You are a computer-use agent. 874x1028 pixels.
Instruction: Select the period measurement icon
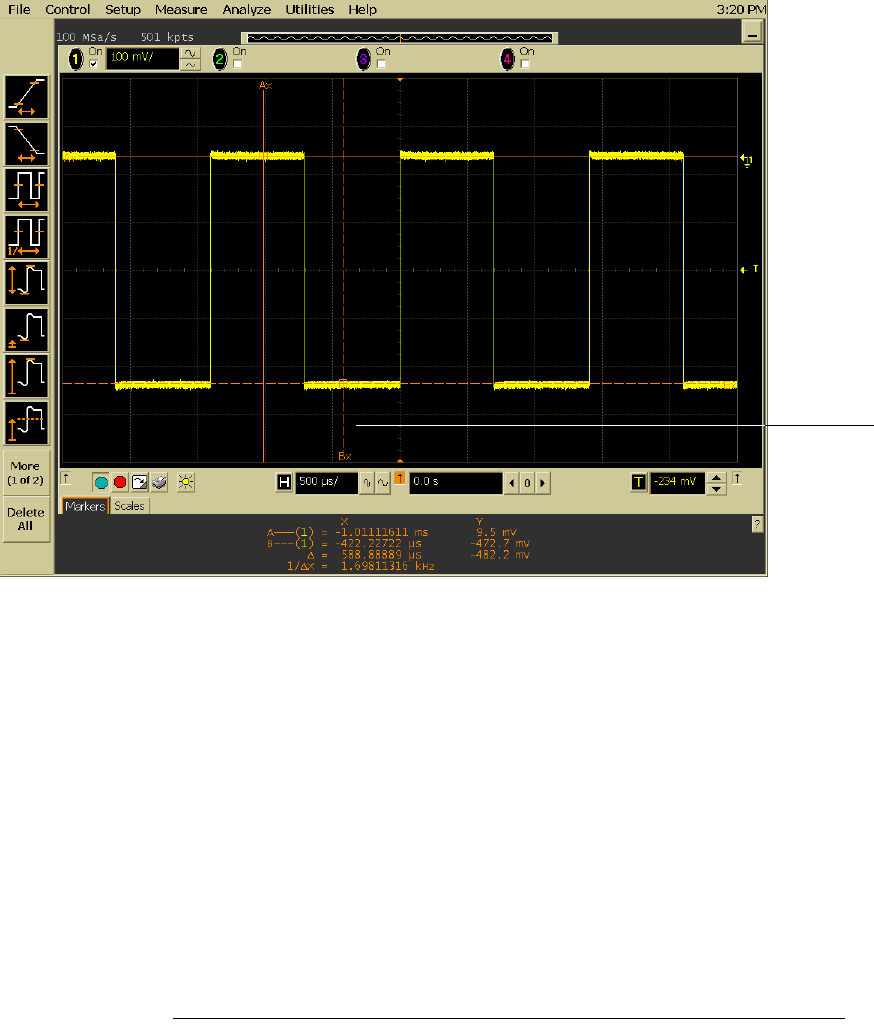point(27,190)
